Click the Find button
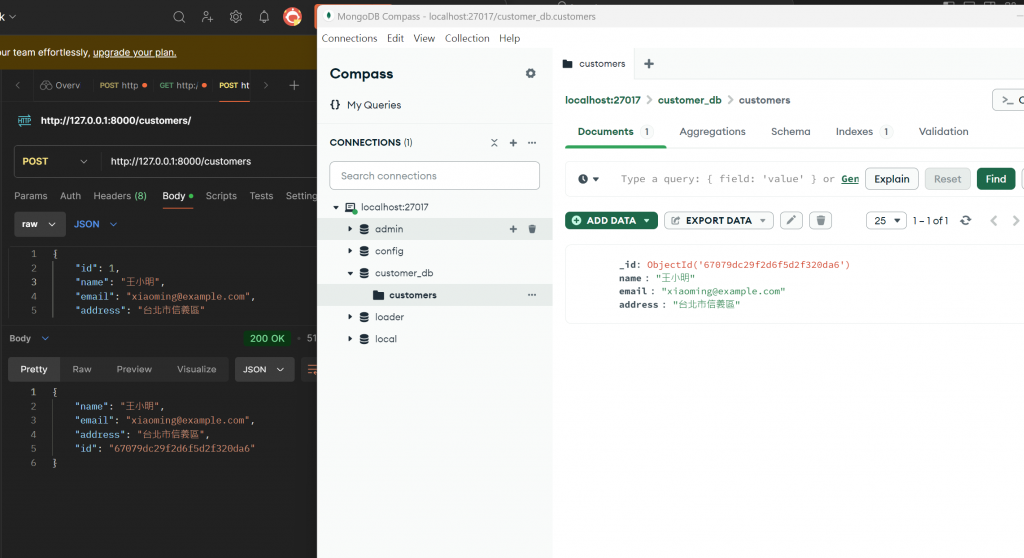 (995, 179)
